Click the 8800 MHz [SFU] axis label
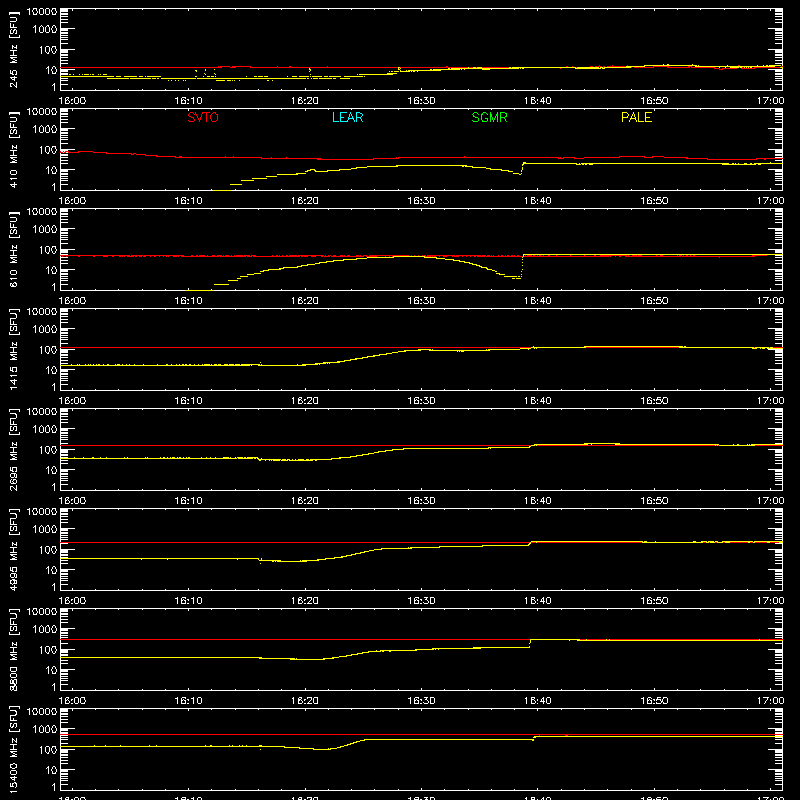Viewport: 800px width, 800px height. coord(14,649)
